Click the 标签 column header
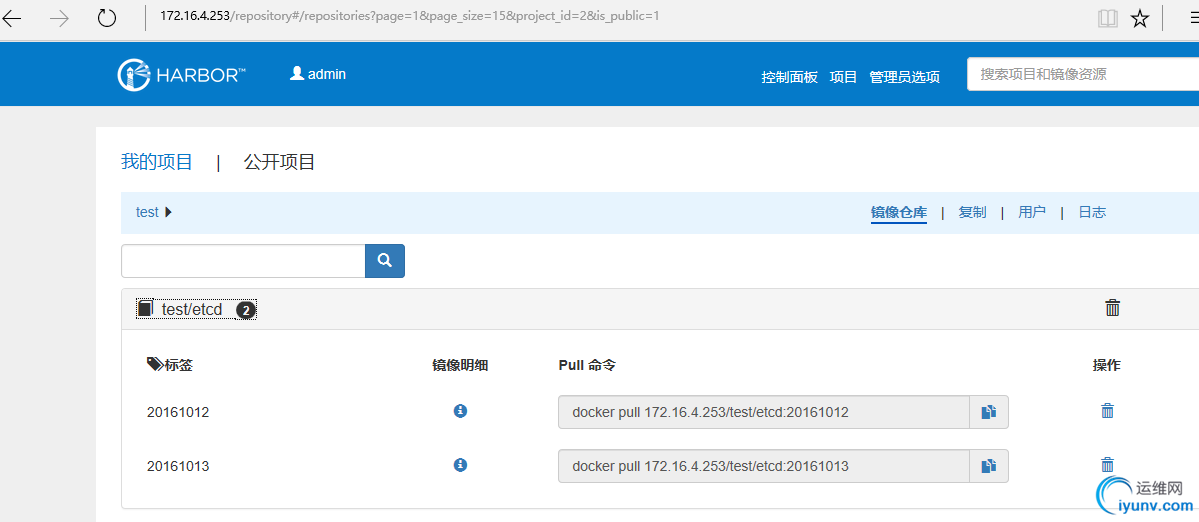 [x=170, y=365]
